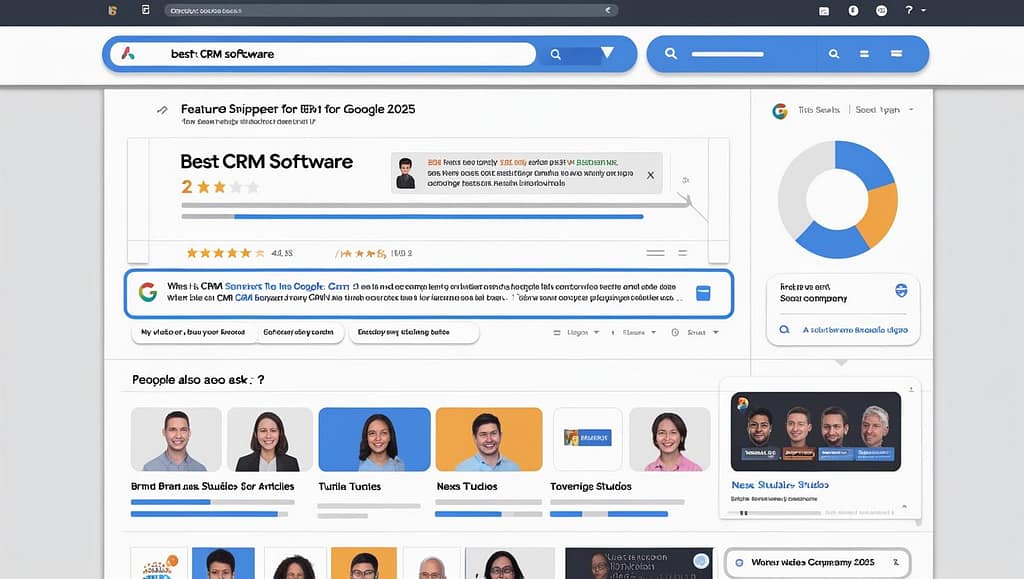This screenshot has height=579, width=1024.
Task: Focus the browser address bar
Action: pos(391,10)
